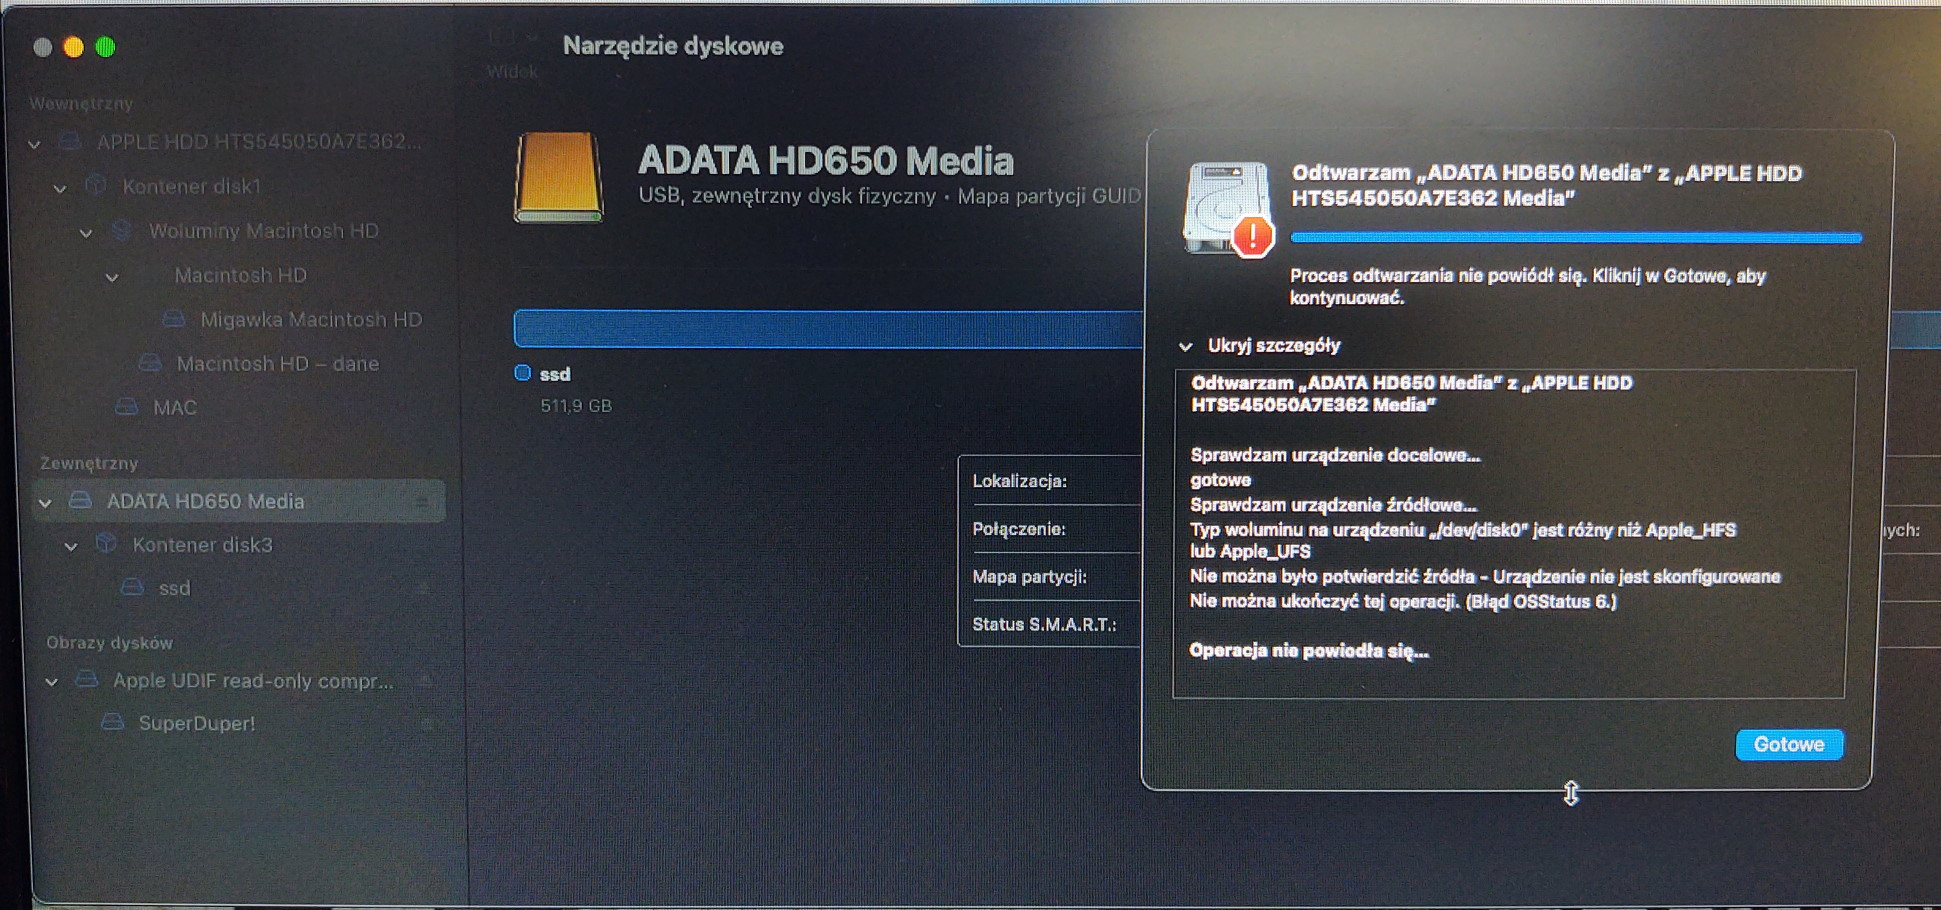The image size is (1941, 910).
Task: Click the Macintosh HD – dane volume icon
Action: click(x=151, y=363)
